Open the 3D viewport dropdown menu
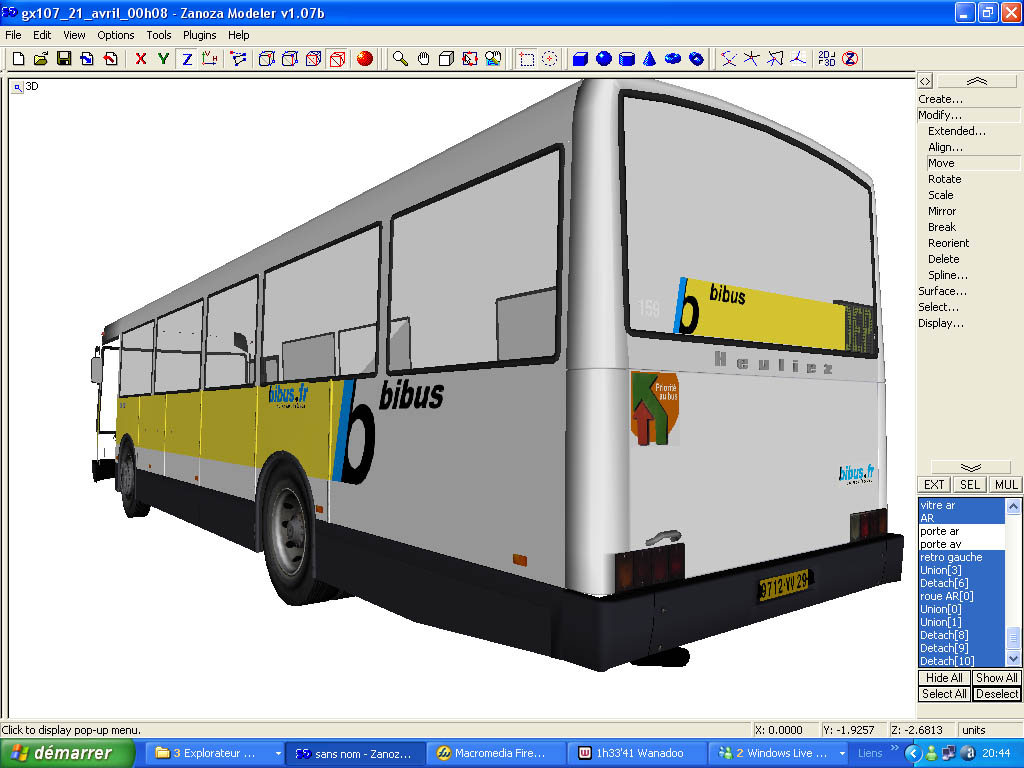This screenshot has width=1024, height=768. 18,87
